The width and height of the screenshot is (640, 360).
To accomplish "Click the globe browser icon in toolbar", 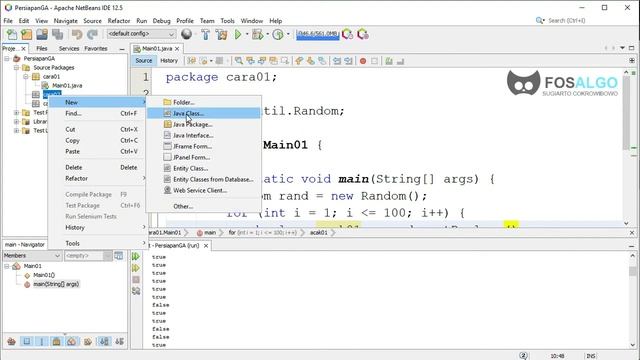I will (187, 34).
